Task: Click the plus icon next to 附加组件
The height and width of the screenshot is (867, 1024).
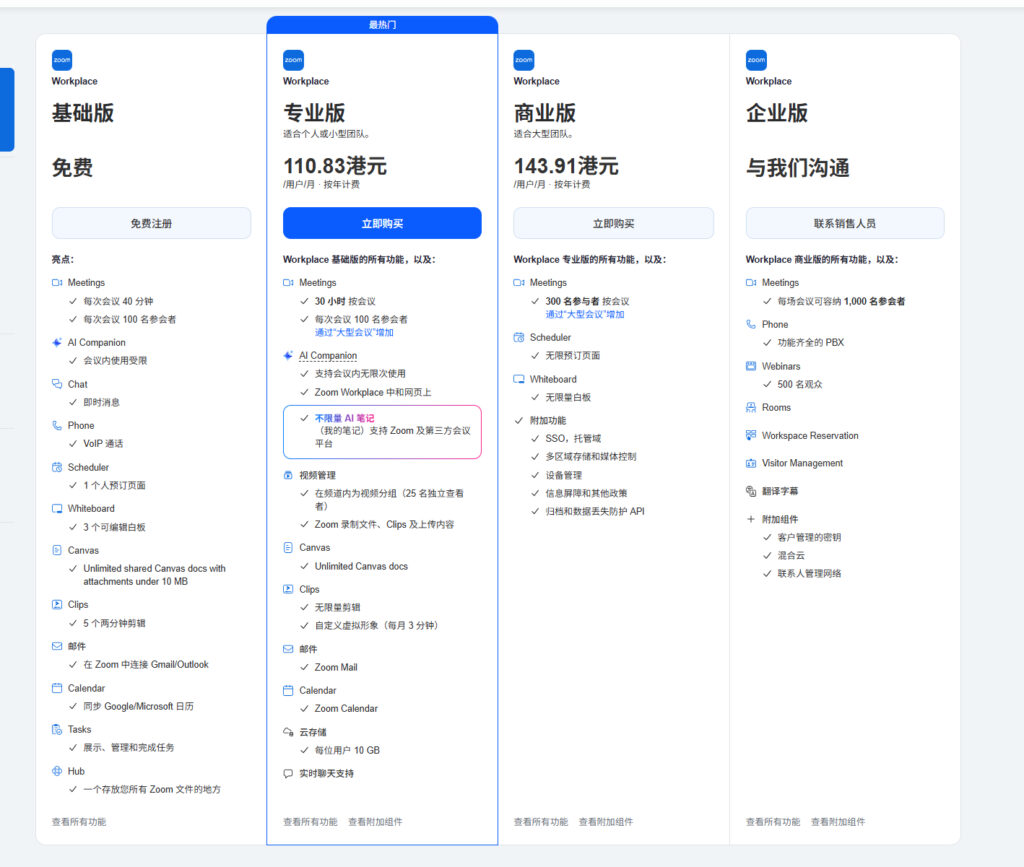Action: point(751,519)
